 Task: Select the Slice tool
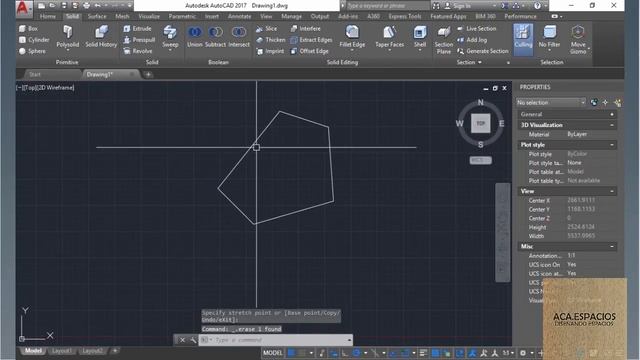[266, 29]
